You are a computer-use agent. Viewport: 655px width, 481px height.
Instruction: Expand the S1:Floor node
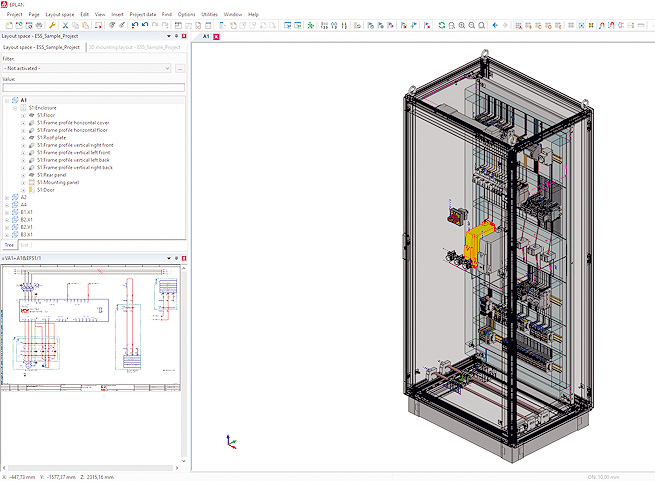[x=23, y=115]
